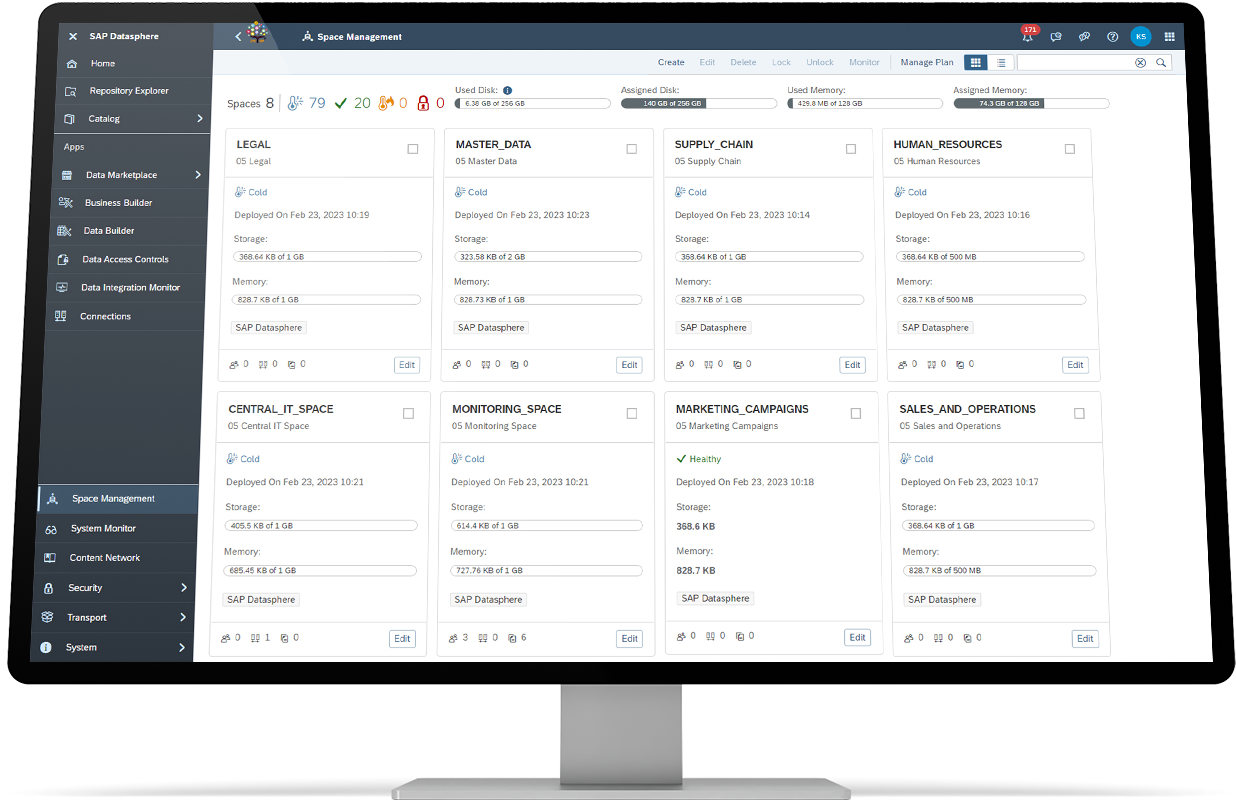Select the MARKETING_CAMPAIGNS checkbox

coord(855,413)
